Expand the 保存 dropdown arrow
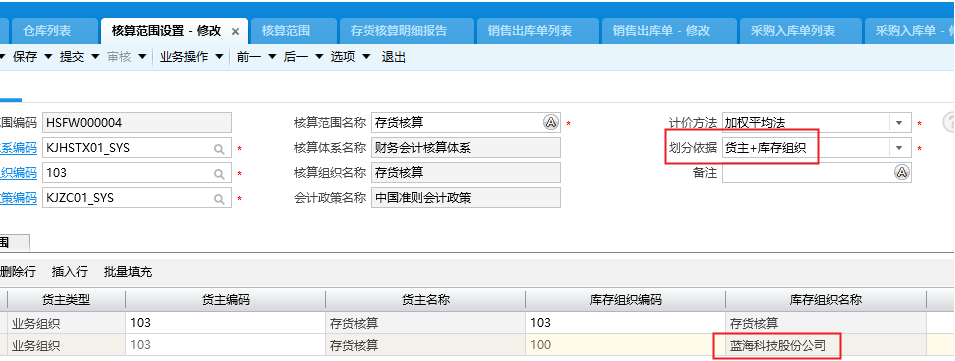Image resolution: width=955 pixels, height=361 pixels. [48, 57]
